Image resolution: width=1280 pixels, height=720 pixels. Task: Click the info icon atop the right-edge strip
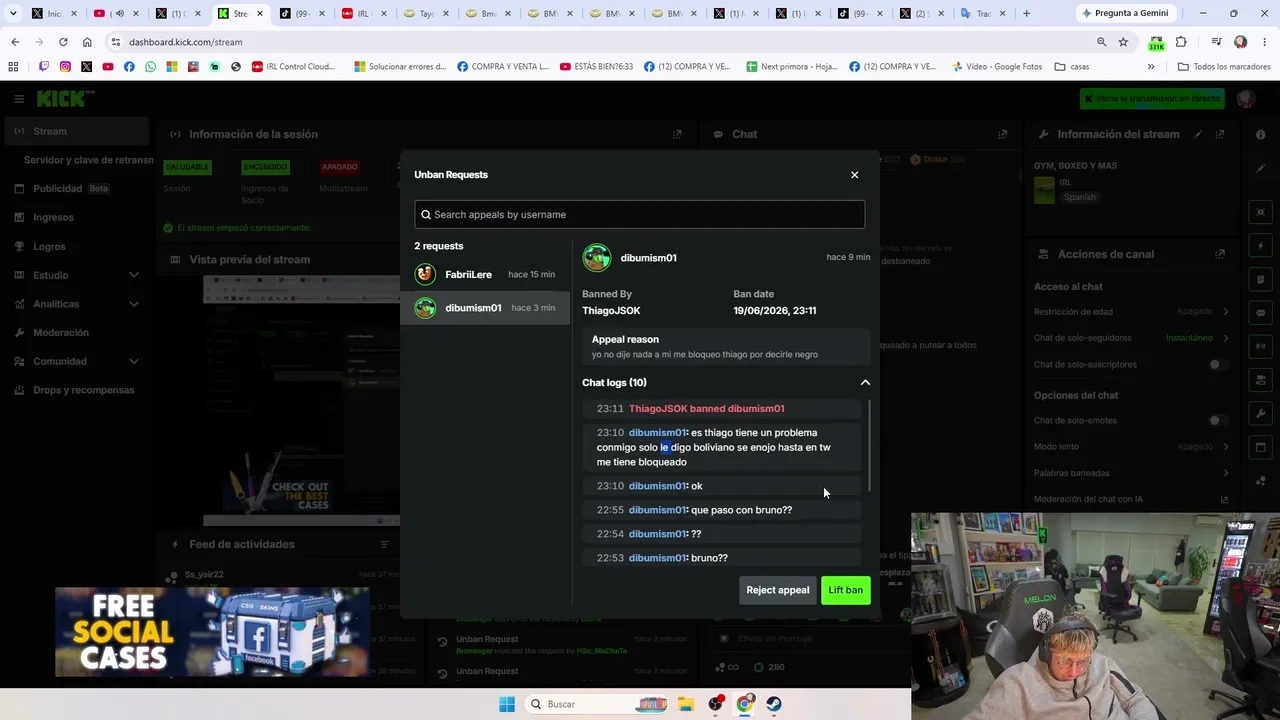pos(1260,134)
